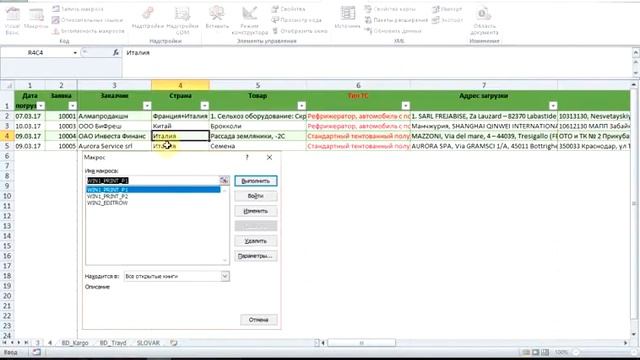Open filter dropdown for Адрес загрузки column
The image size is (640, 360).
[x=553, y=106]
